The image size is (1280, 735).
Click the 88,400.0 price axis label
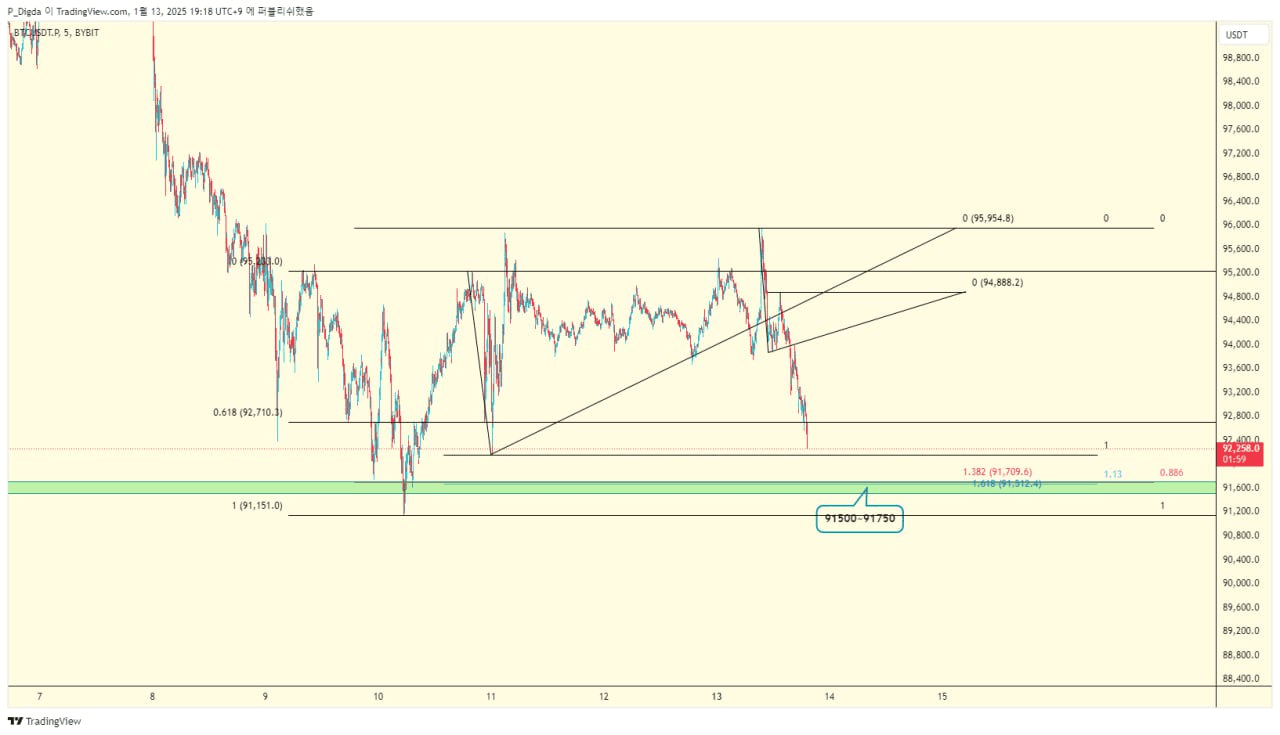coord(1240,679)
